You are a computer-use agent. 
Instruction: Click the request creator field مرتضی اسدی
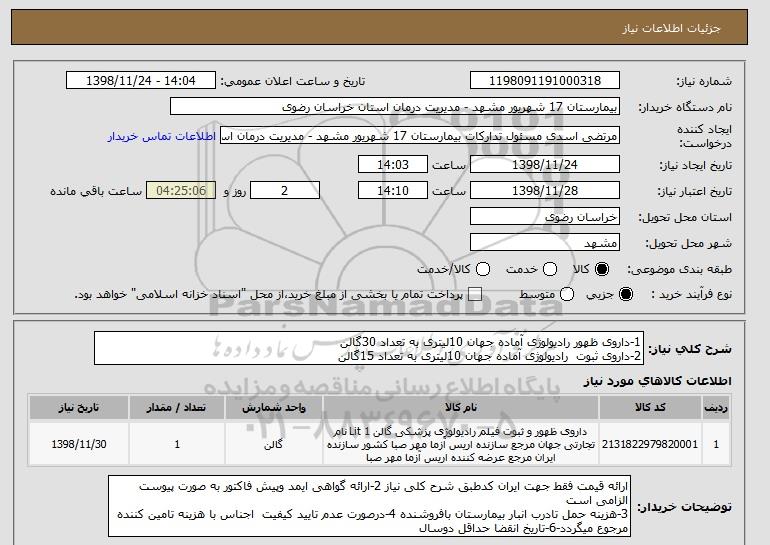coord(420,136)
